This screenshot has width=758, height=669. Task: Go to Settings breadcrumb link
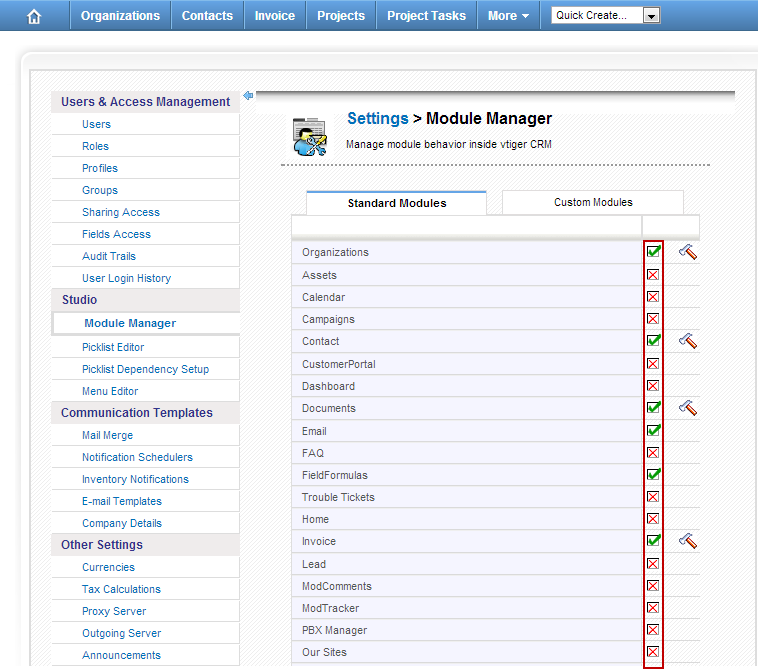(377, 119)
